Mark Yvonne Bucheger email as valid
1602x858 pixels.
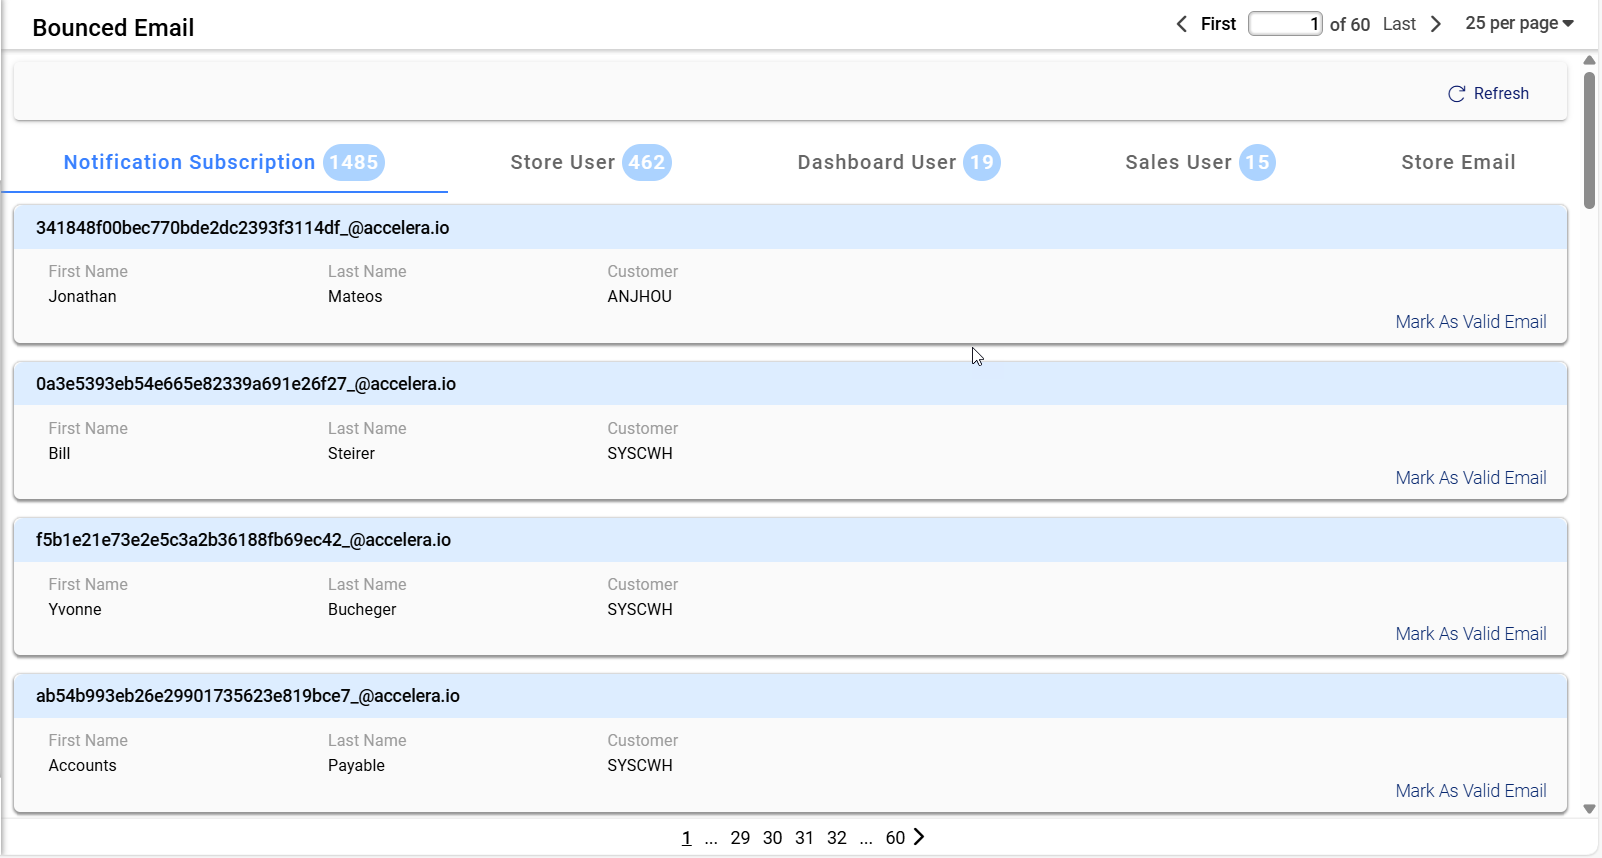(1470, 634)
